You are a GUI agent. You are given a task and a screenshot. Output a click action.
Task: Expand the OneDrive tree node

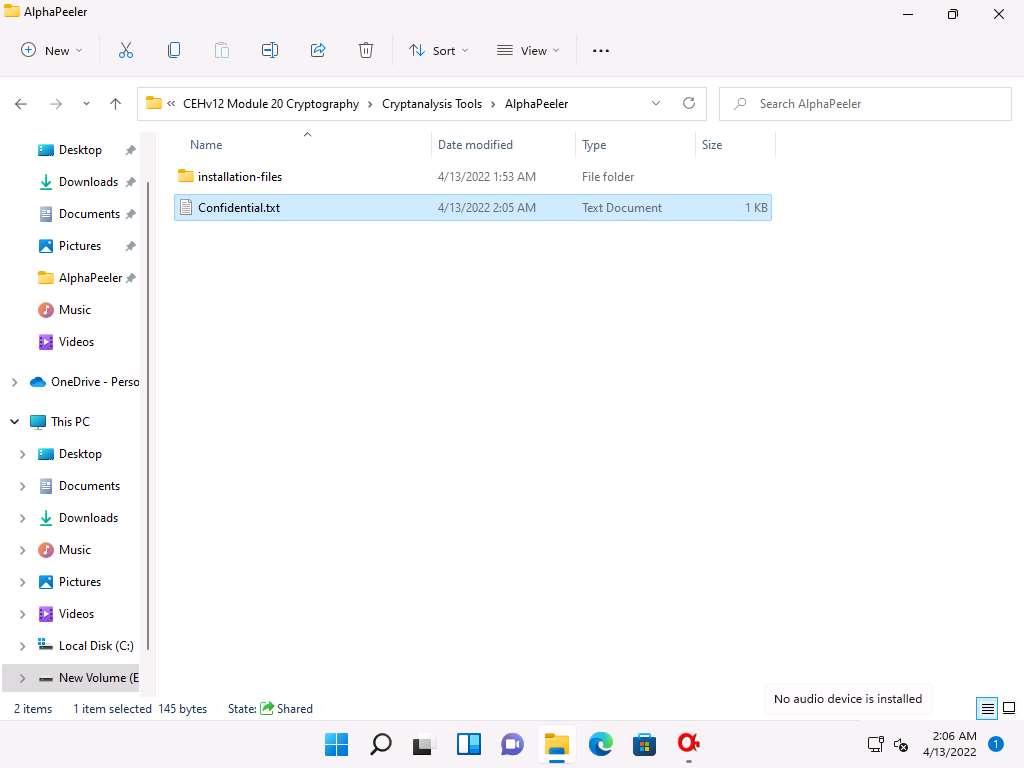click(14, 382)
